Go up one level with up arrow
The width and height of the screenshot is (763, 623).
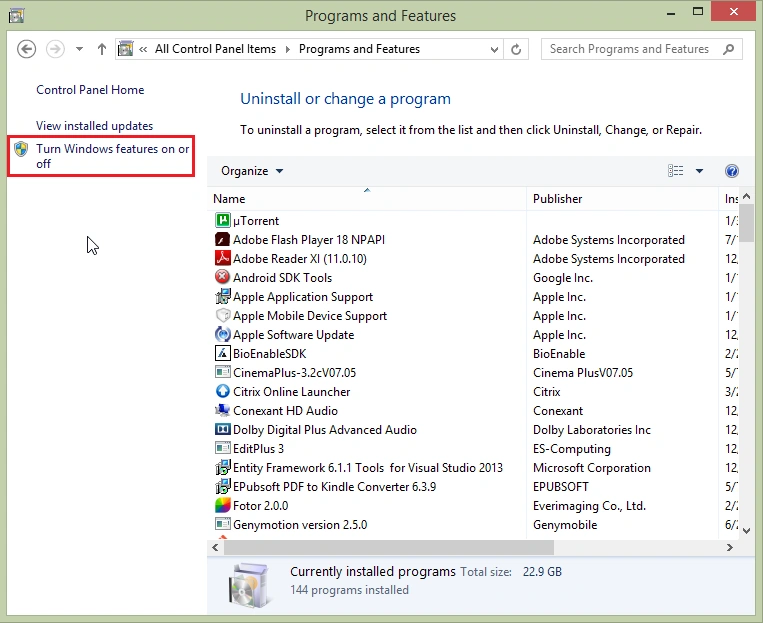pos(101,49)
